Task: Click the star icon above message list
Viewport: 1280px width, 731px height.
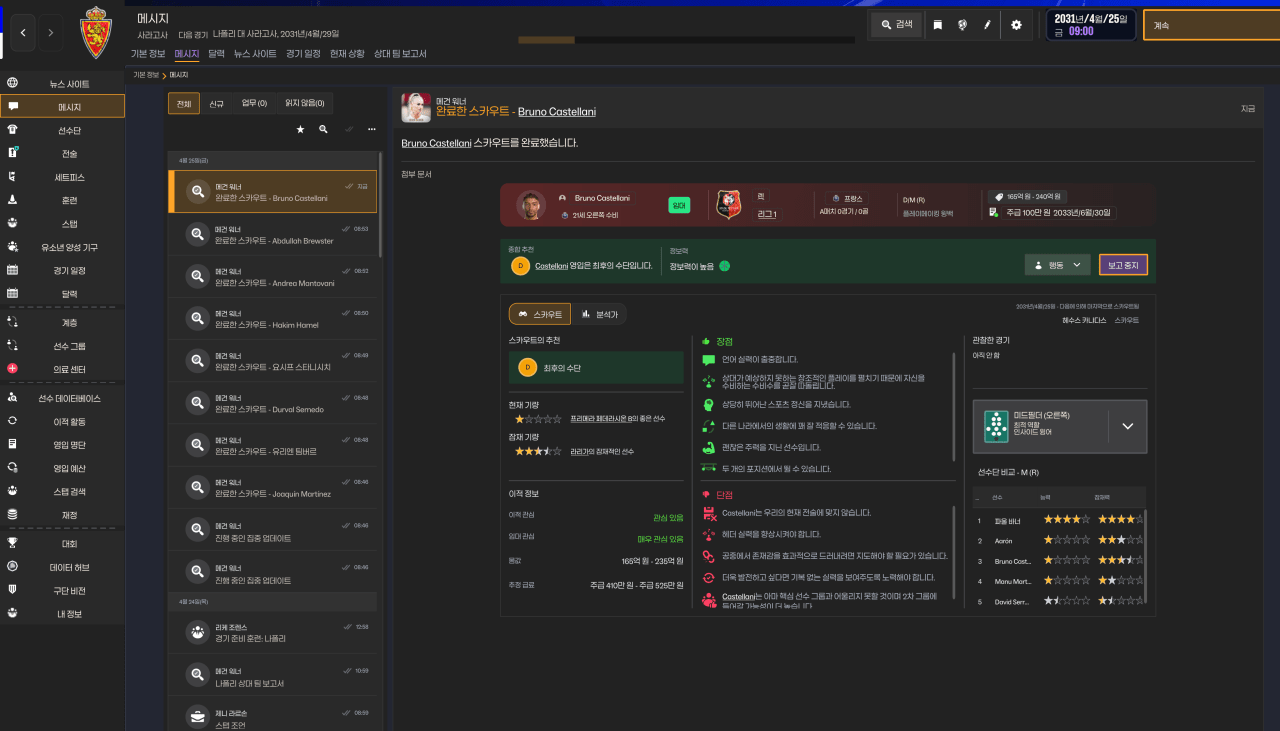Action: 300,129
